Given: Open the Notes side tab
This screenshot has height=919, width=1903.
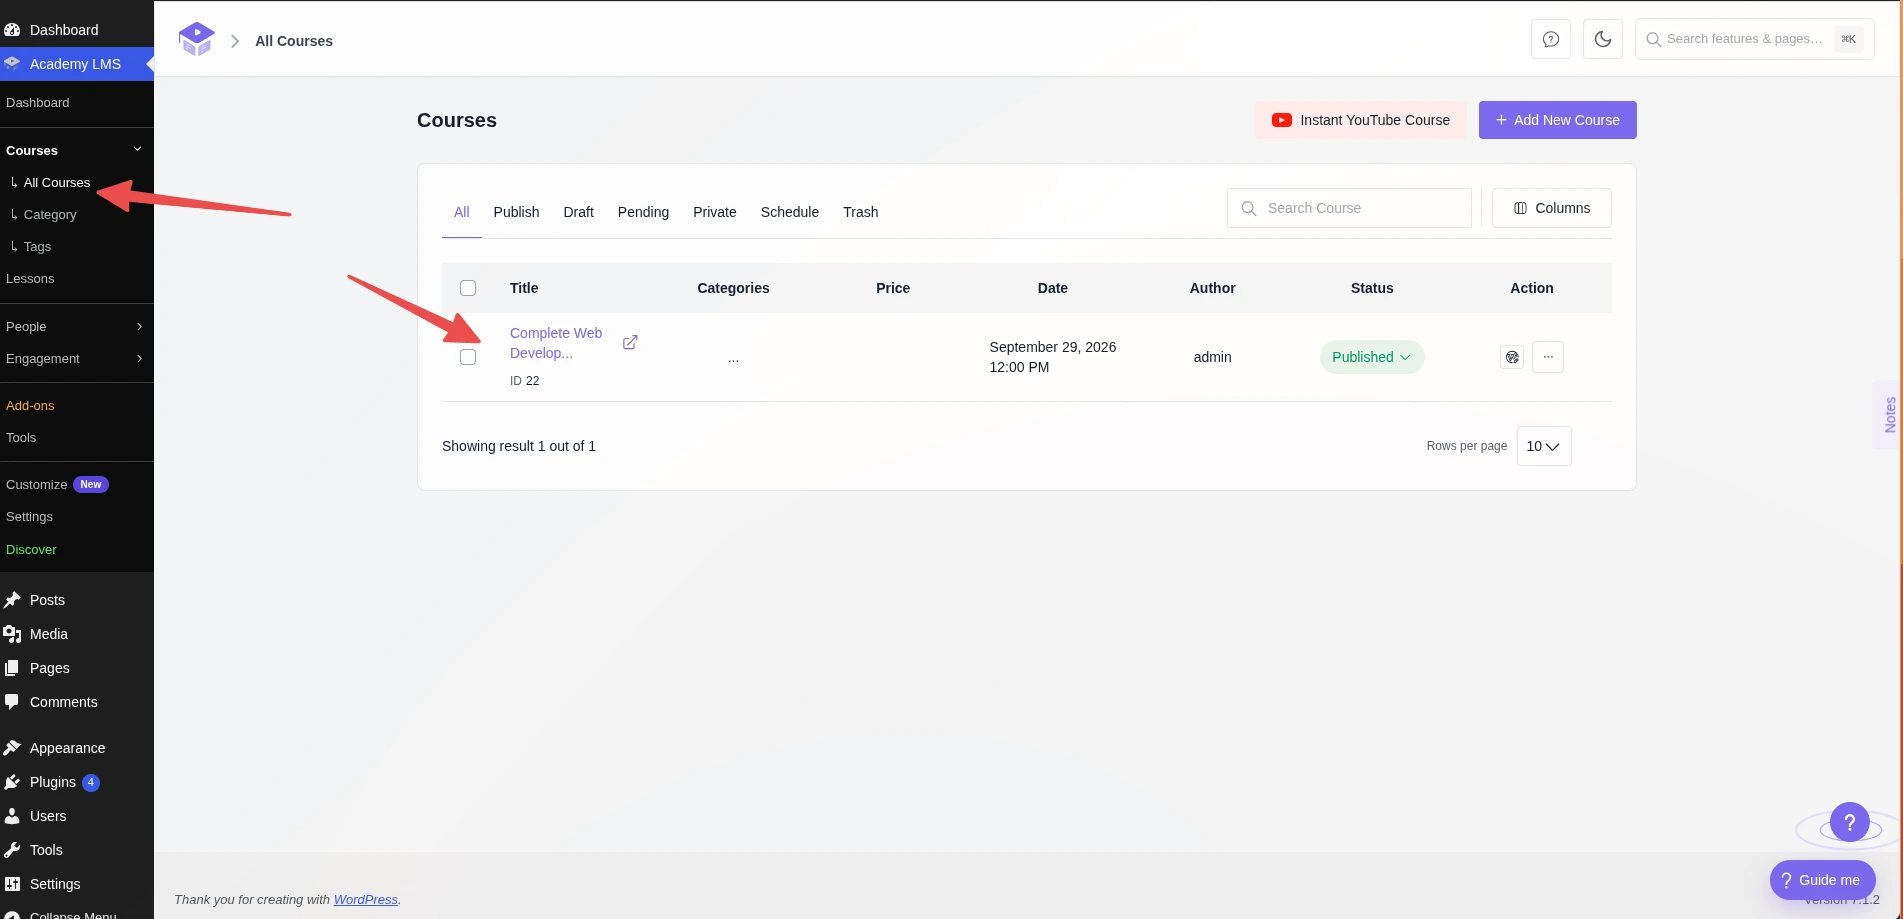Looking at the screenshot, I should tap(1889, 414).
